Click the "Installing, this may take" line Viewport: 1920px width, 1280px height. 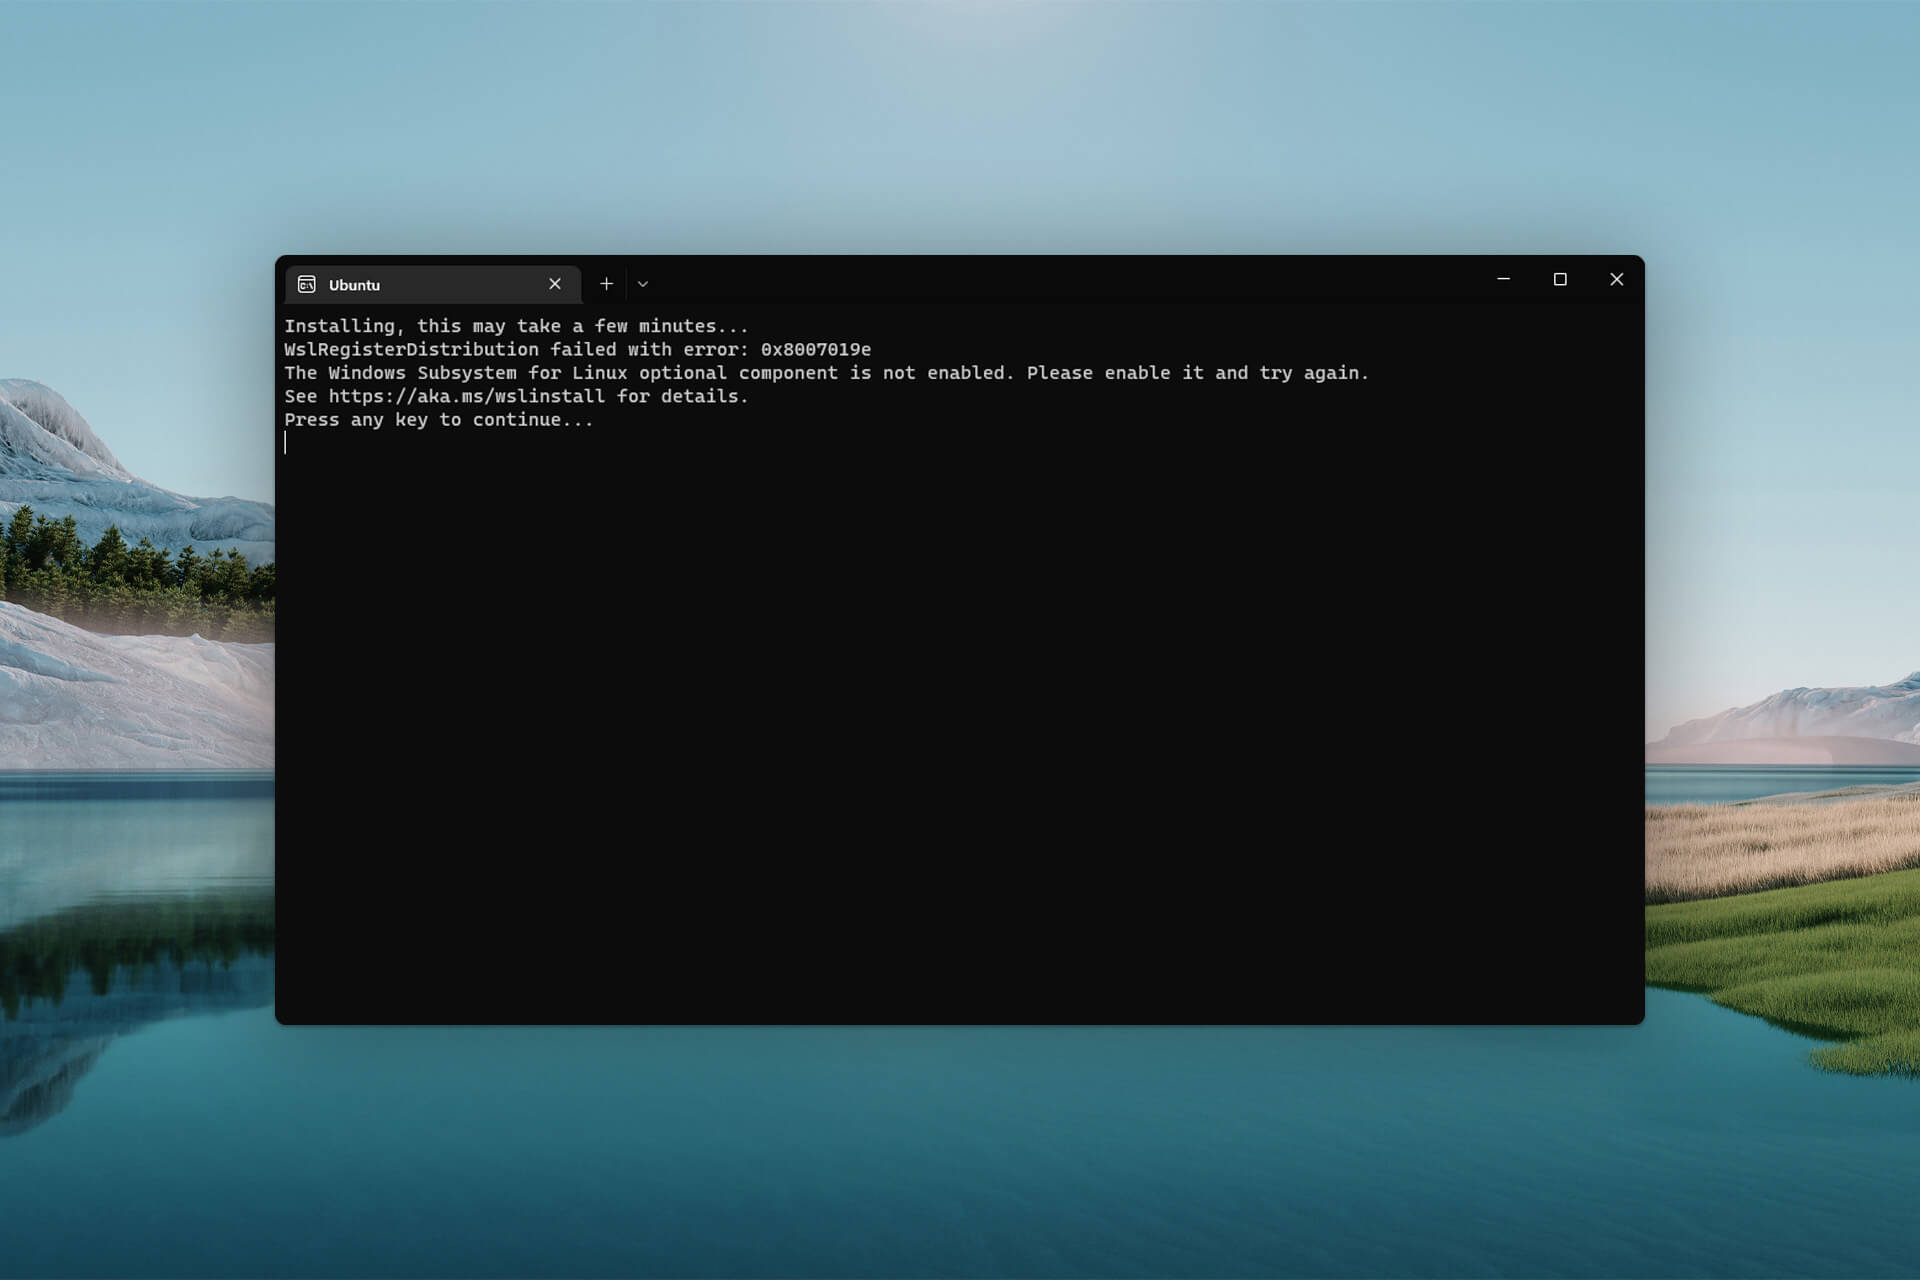[x=516, y=326]
